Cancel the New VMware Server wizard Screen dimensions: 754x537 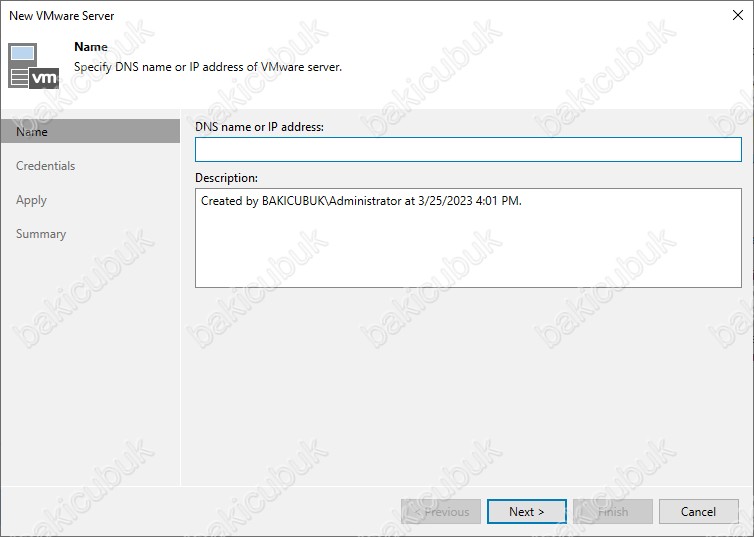[x=698, y=512]
